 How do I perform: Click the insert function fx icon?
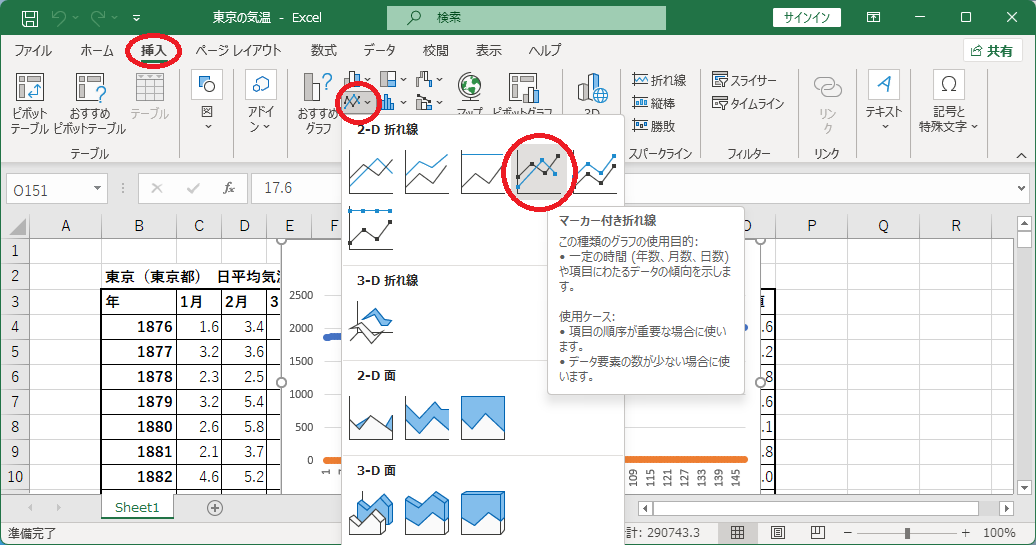(229, 189)
